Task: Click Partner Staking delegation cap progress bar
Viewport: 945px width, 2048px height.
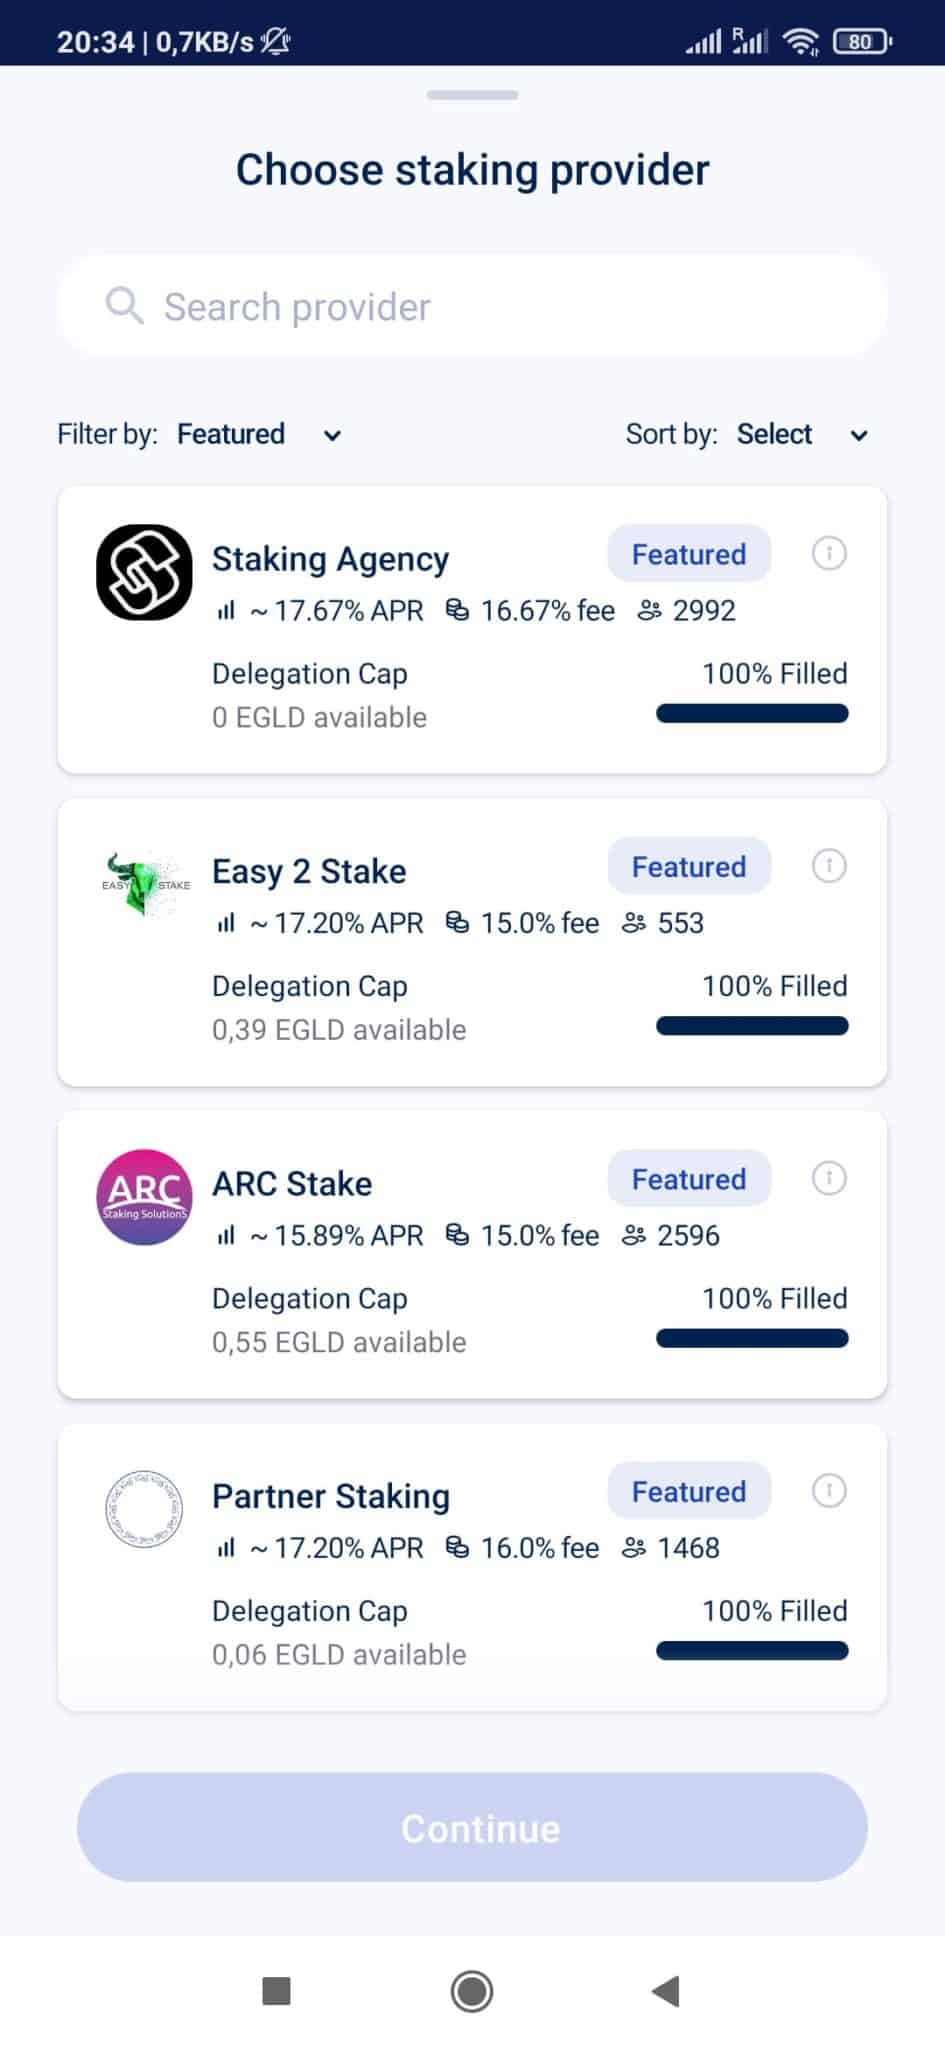Action: coord(752,1651)
